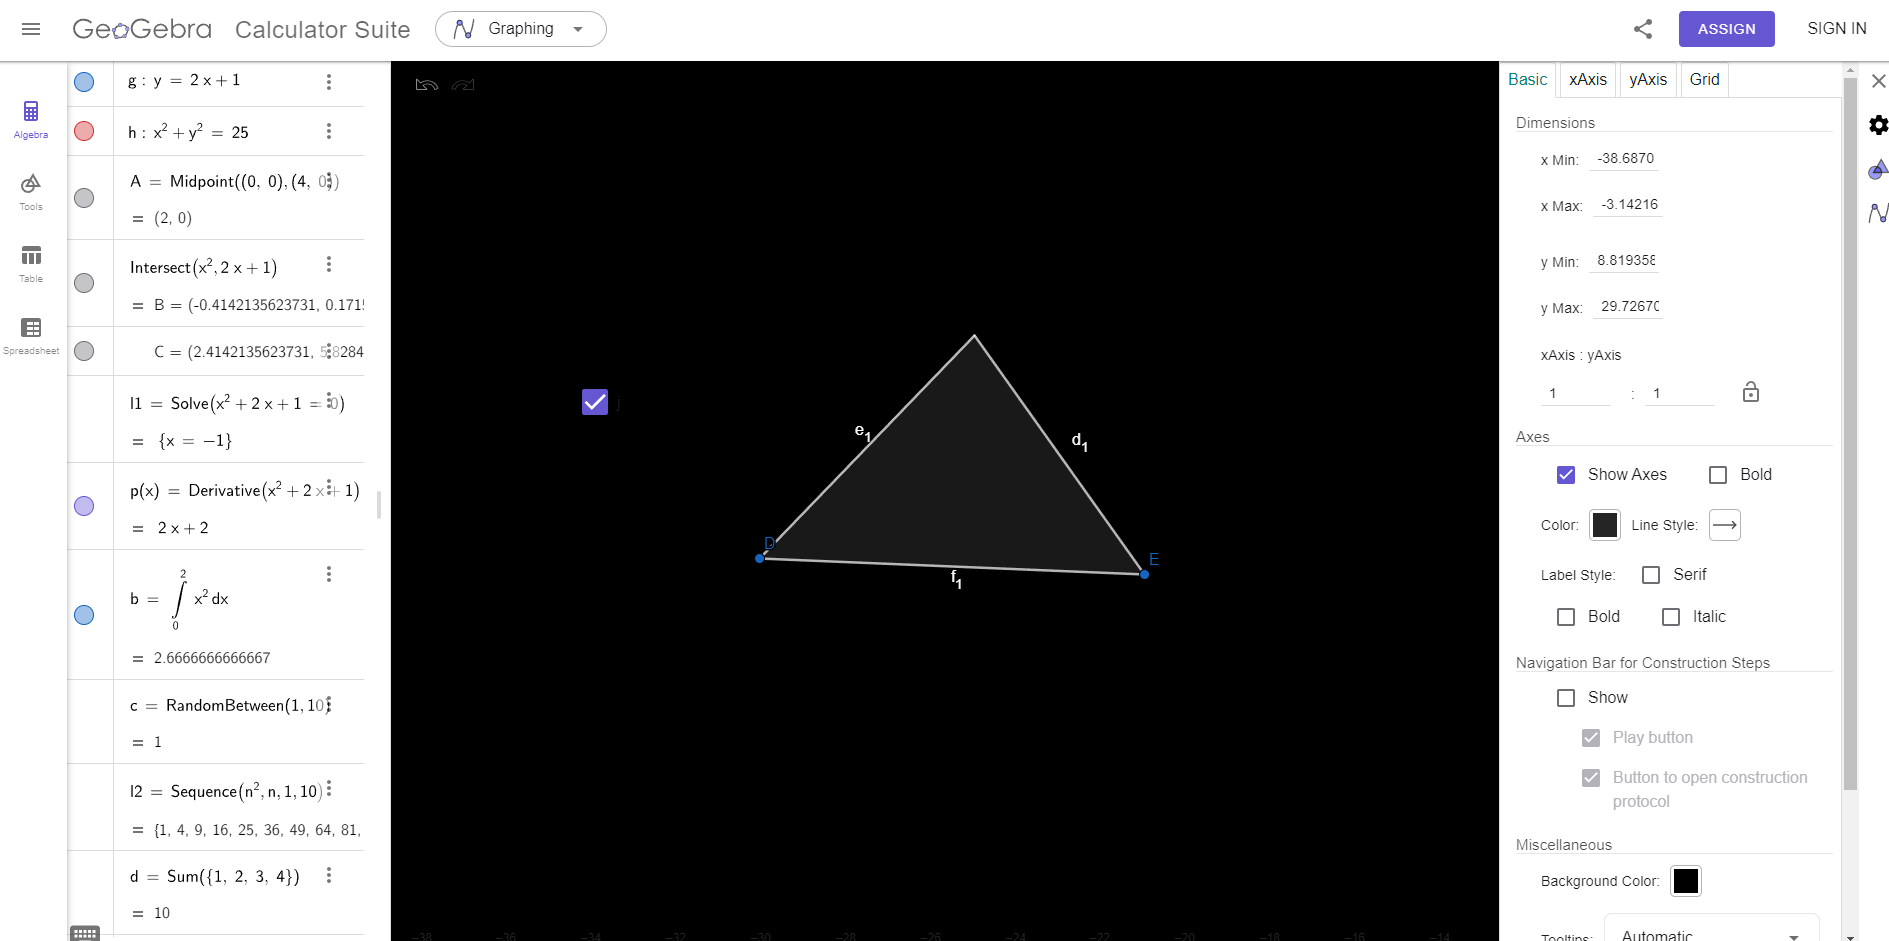Switch to the Basic tab

[1528, 80]
